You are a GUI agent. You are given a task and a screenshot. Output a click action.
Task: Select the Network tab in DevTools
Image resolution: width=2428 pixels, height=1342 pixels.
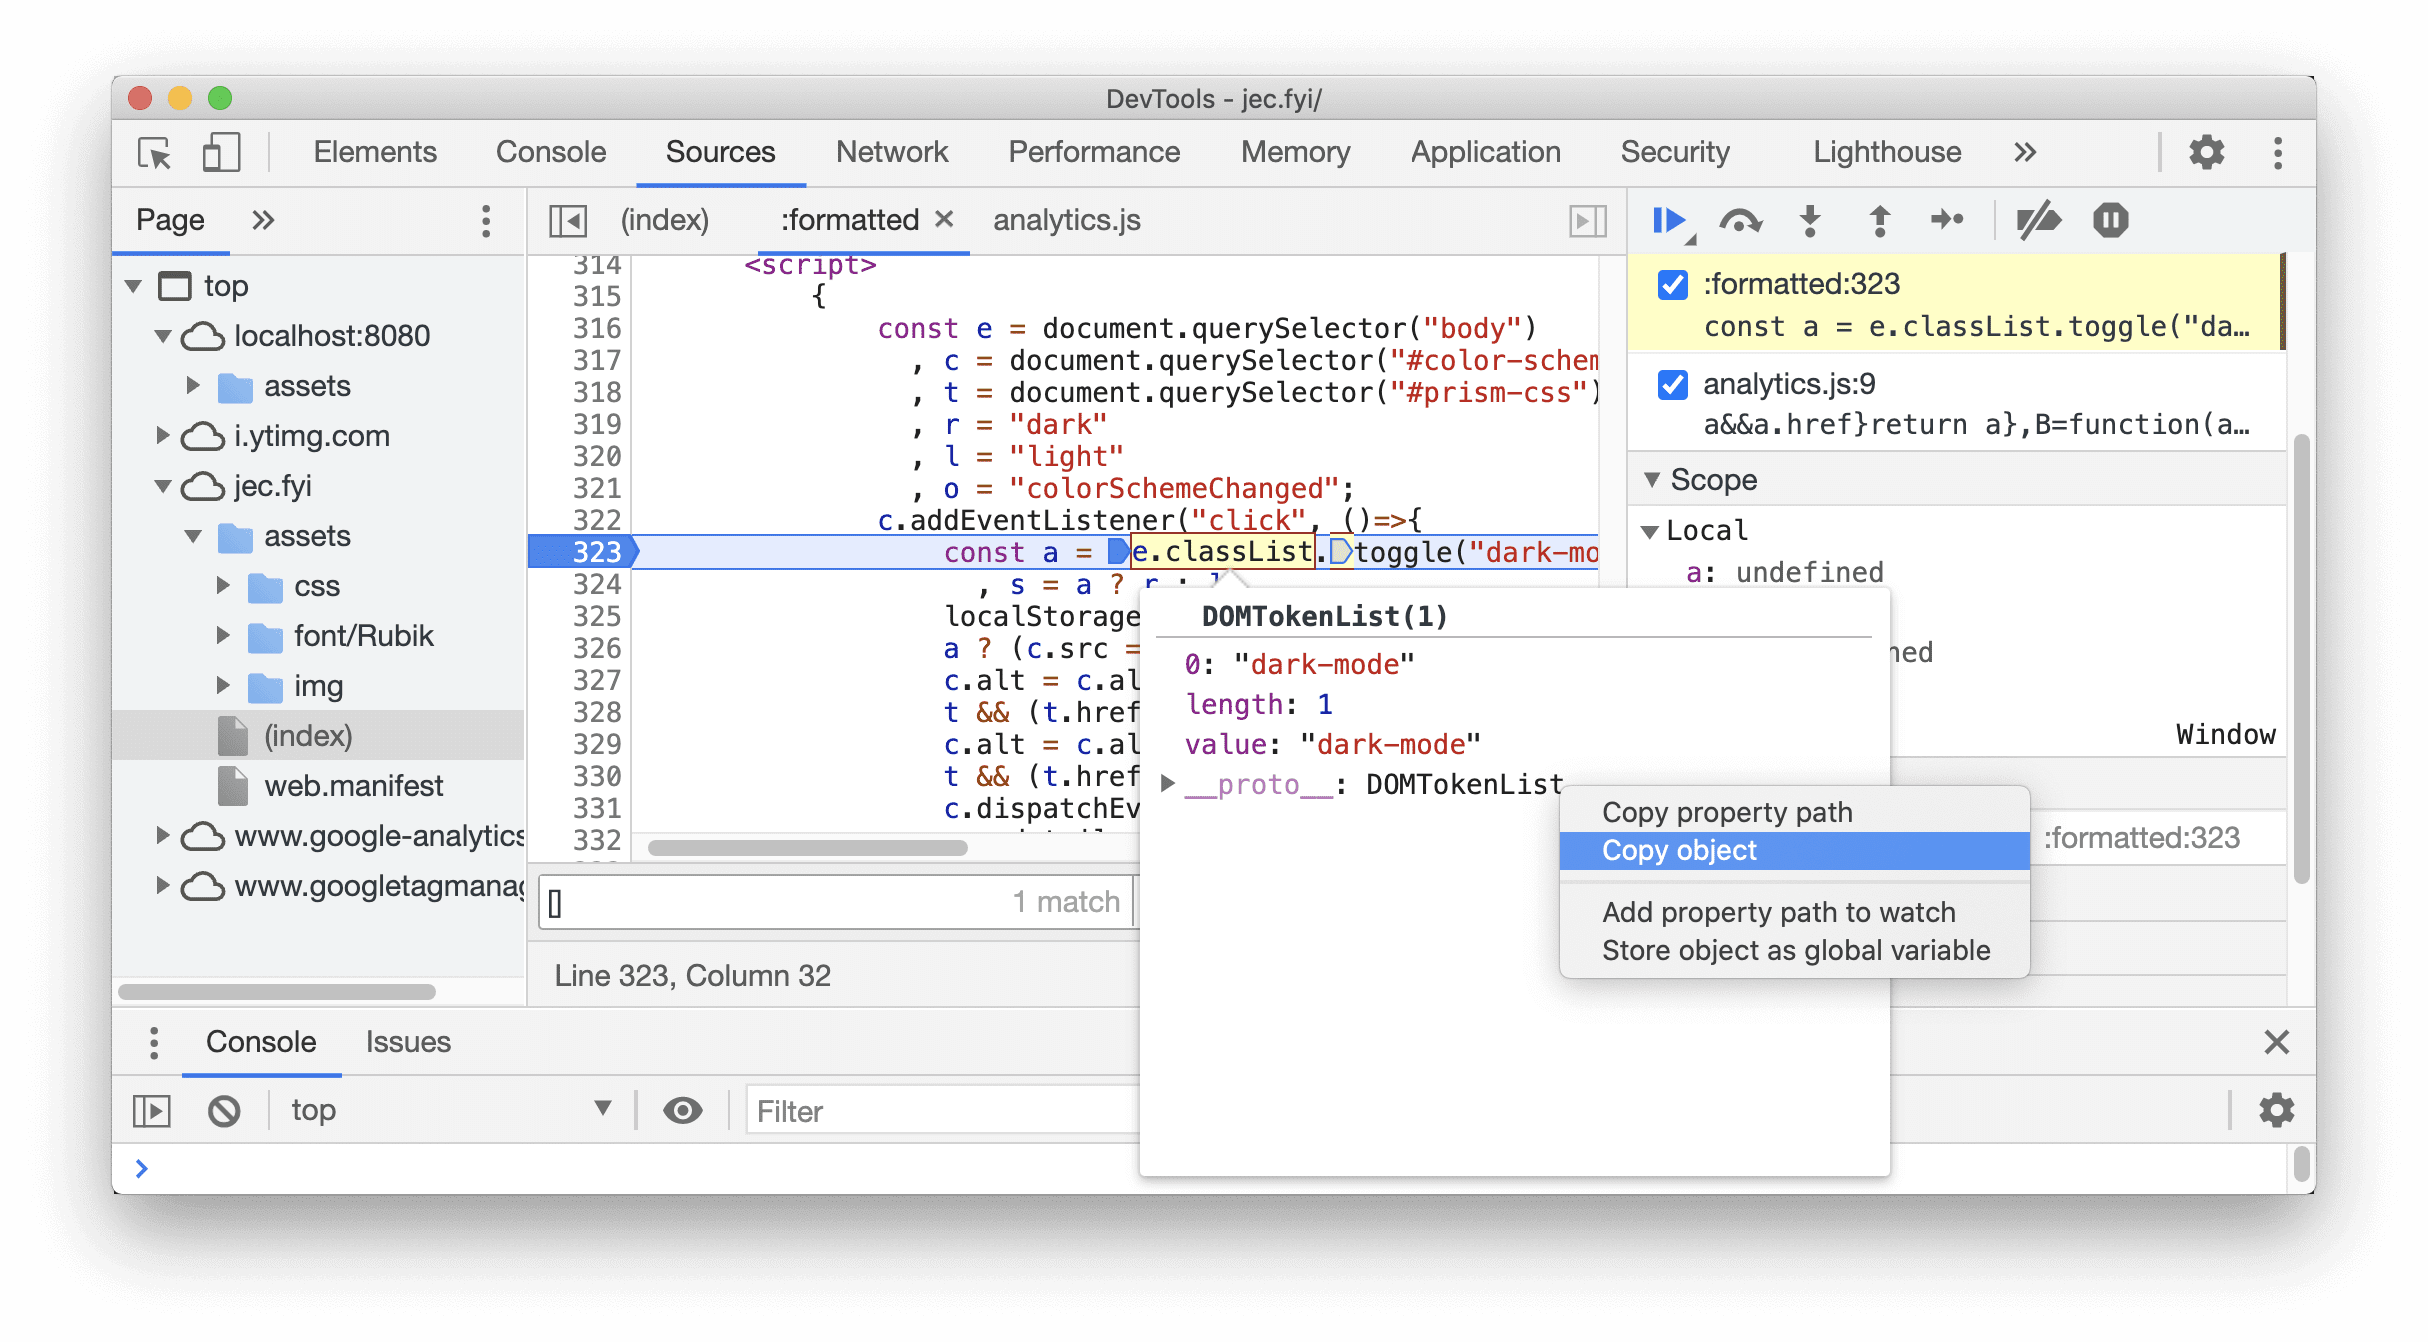[x=894, y=152]
